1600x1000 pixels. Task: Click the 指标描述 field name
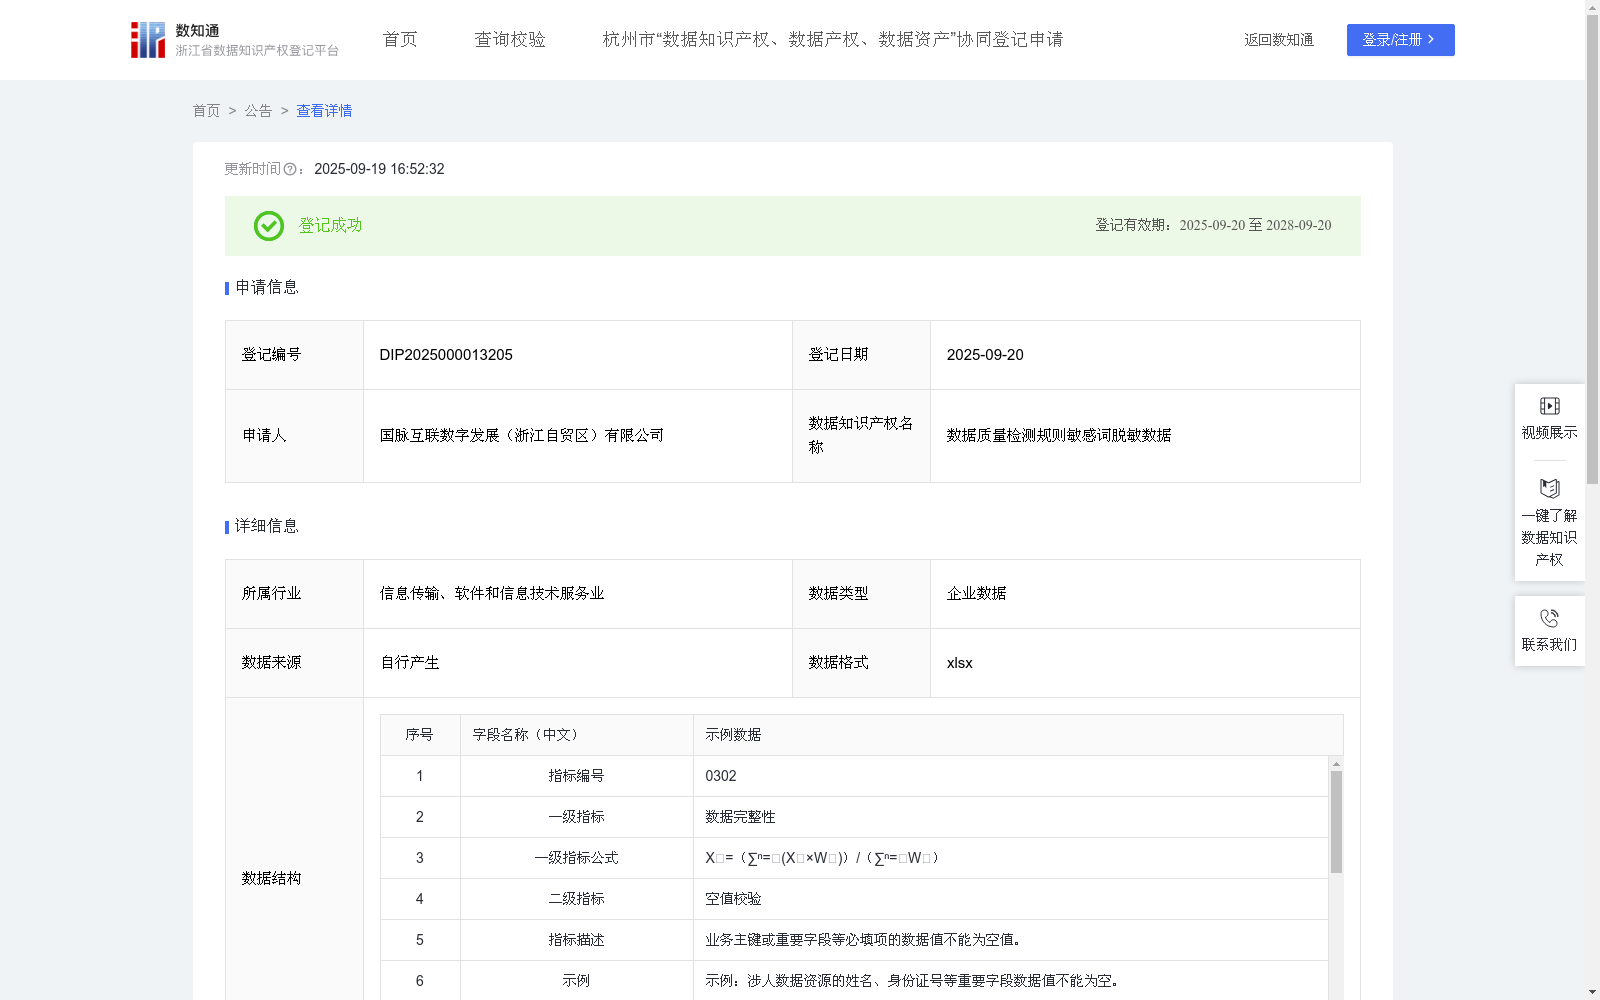pyautogui.click(x=576, y=940)
